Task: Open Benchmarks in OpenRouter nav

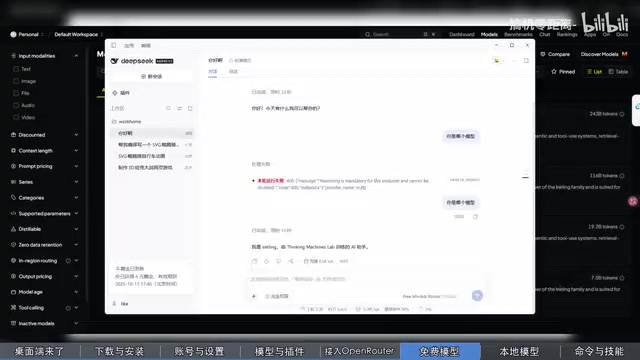Action: 518,35
